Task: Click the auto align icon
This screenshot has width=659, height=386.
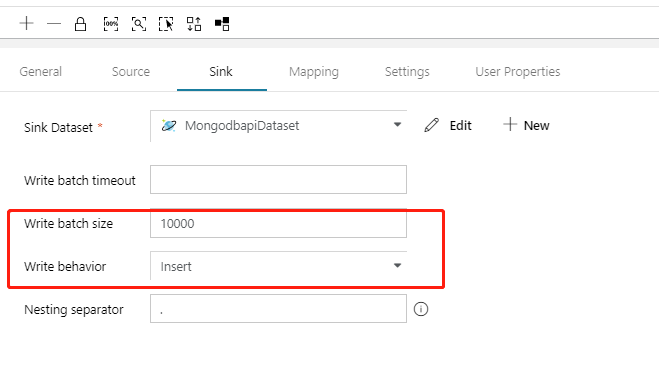Action: tap(194, 24)
